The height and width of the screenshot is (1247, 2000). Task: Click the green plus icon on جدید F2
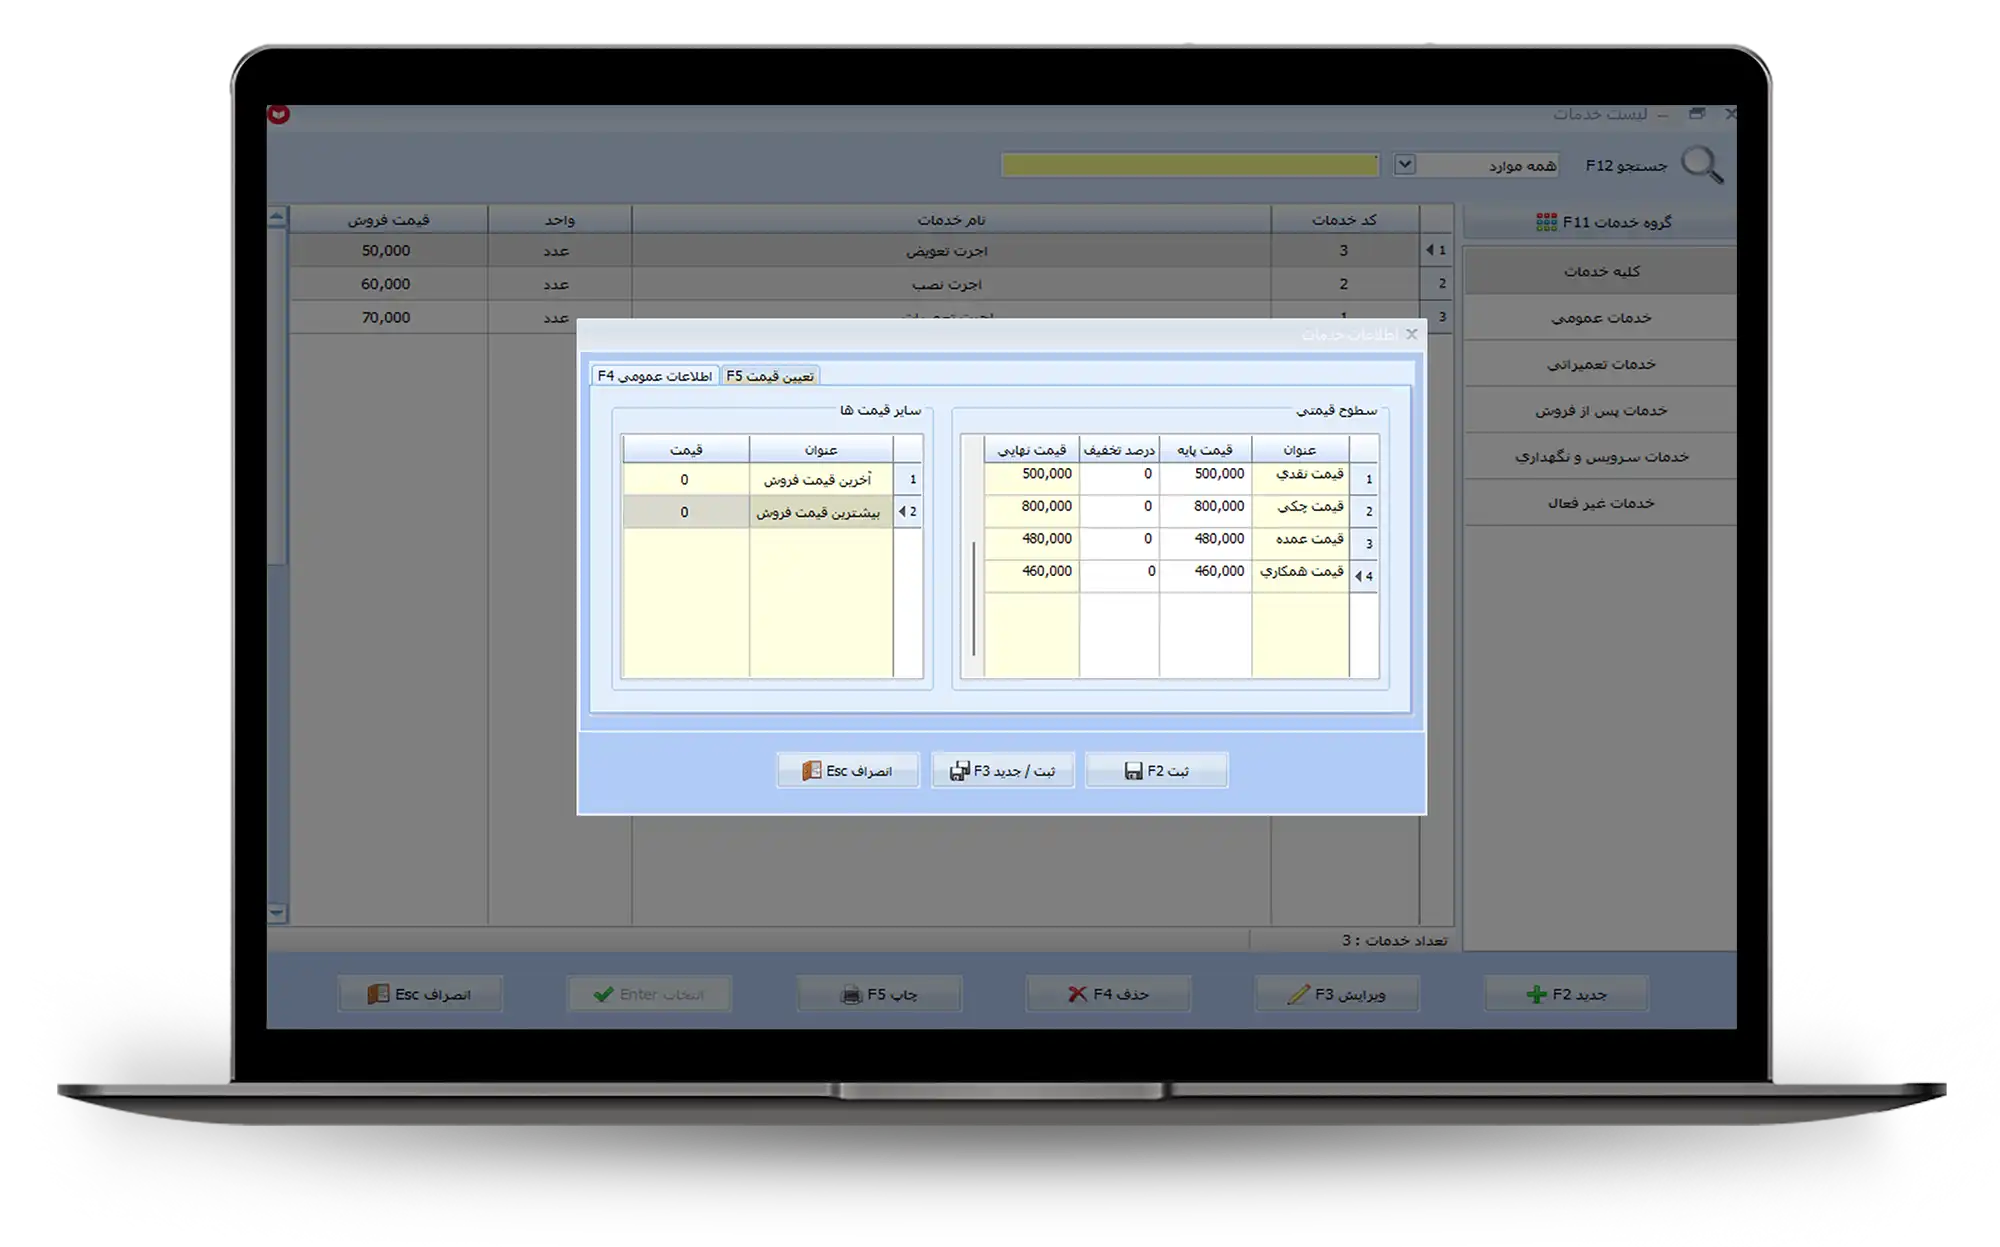tap(1536, 994)
